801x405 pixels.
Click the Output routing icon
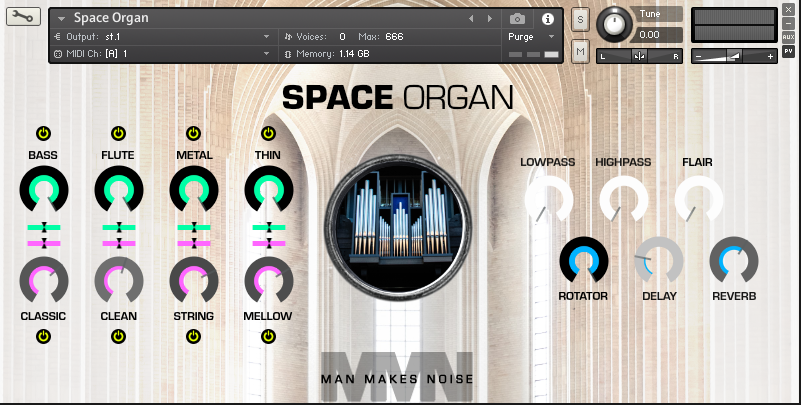tap(57, 37)
